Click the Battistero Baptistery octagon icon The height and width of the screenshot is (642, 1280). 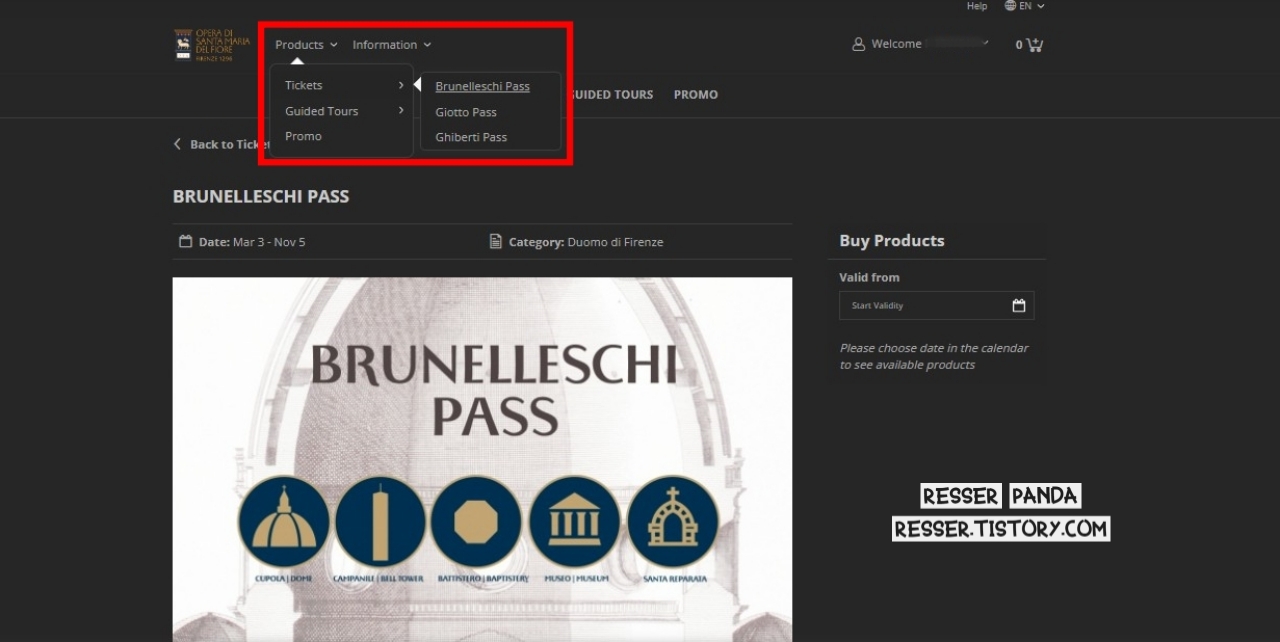coord(476,521)
